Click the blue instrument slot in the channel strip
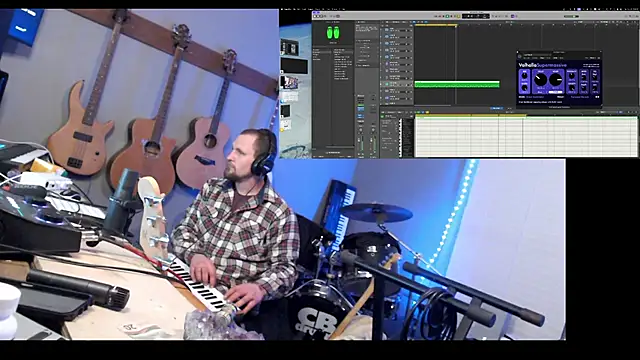 [361, 109]
